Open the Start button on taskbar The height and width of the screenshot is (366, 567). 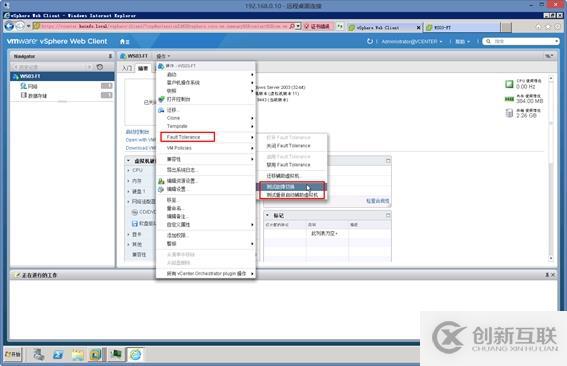(x=13, y=355)
